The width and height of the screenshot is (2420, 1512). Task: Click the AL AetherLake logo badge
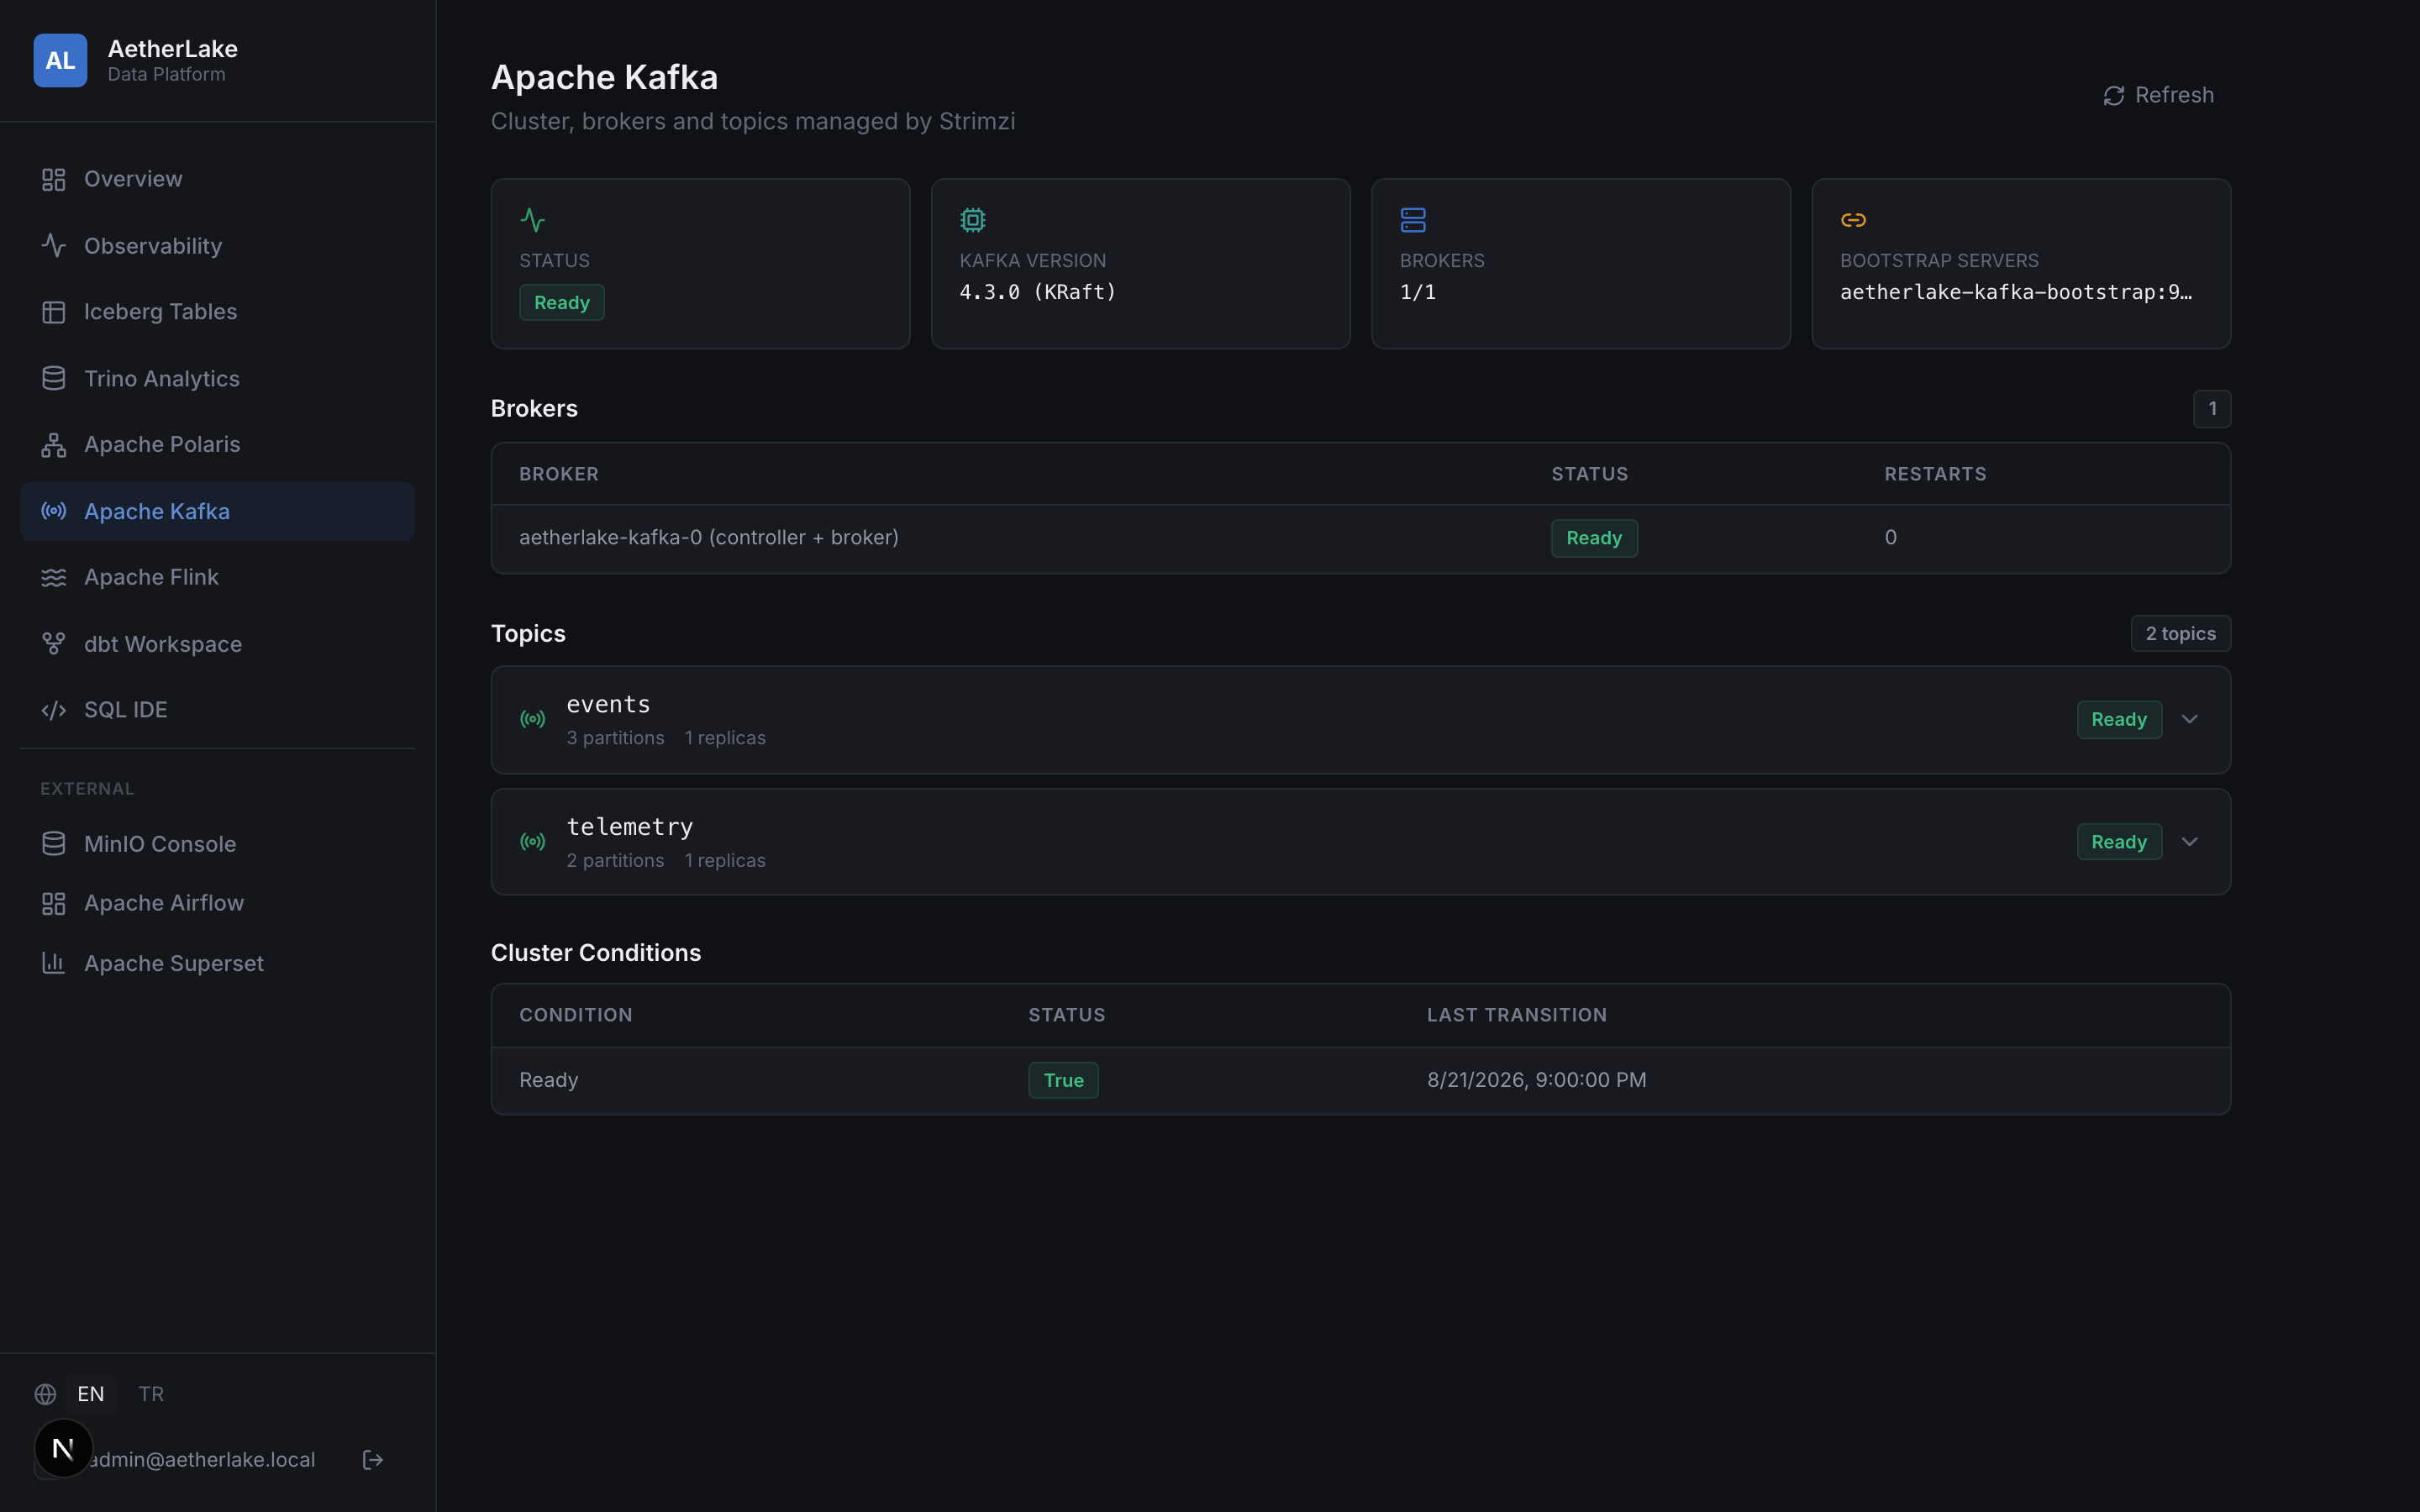(60, 61)
